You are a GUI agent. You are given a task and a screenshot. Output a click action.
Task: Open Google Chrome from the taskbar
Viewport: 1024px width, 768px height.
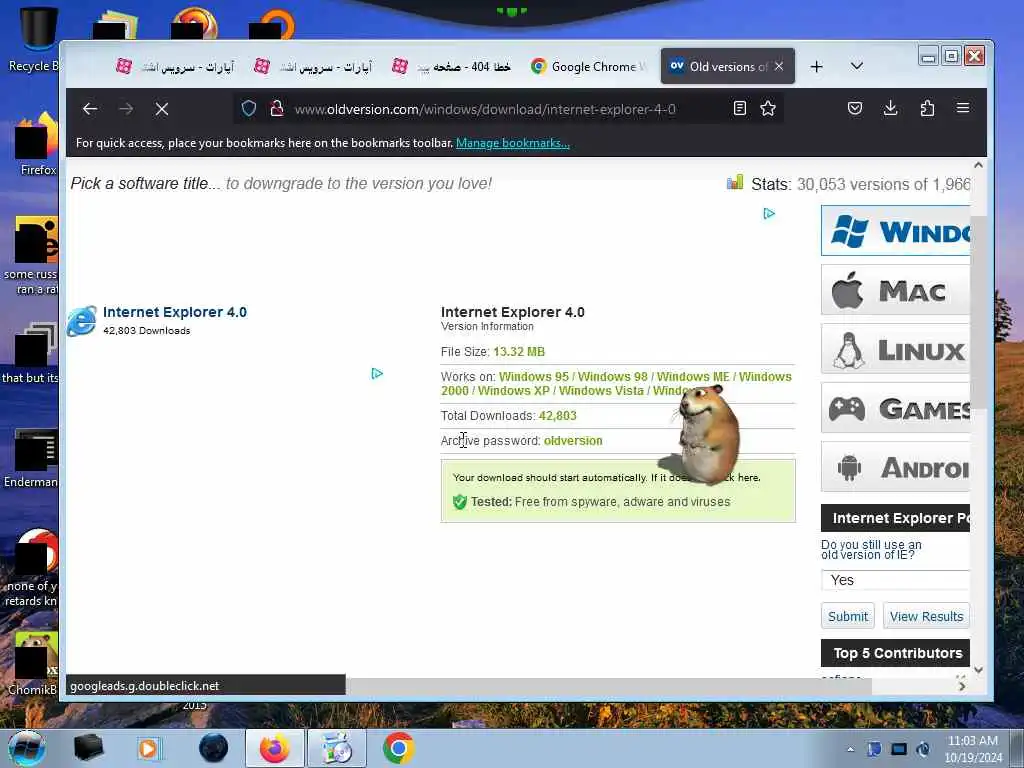point(398,748)
